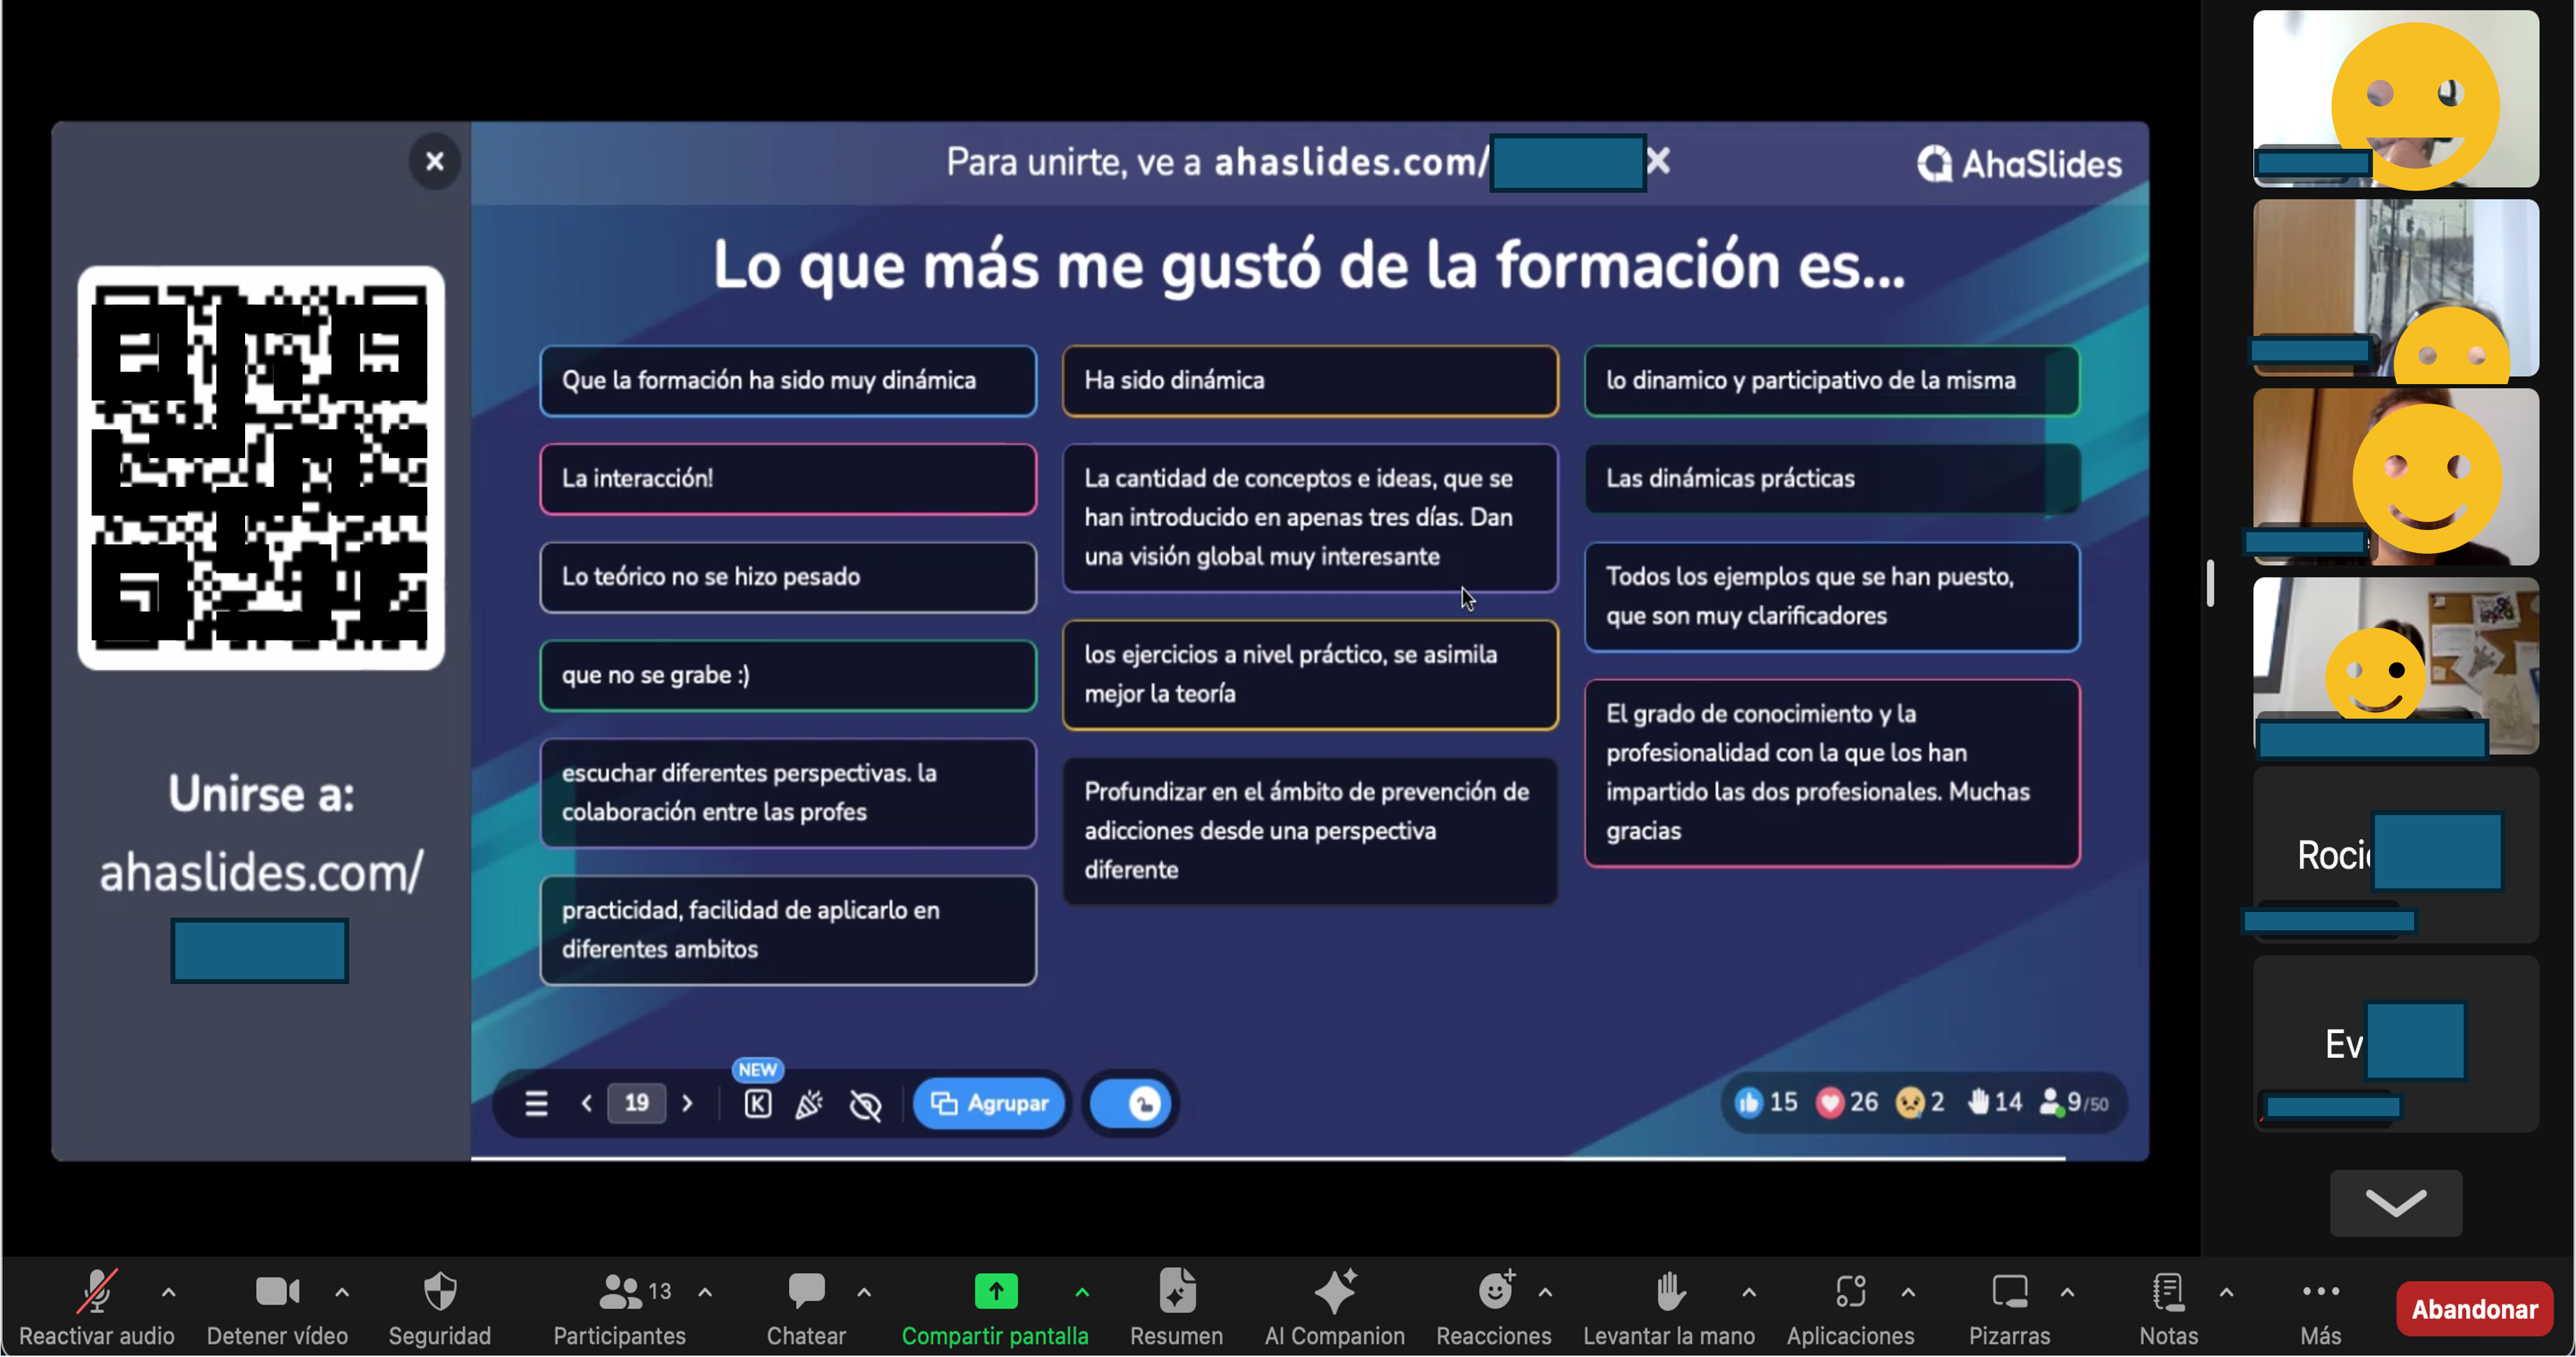The image size is (2576, 1357).
Task: Expand the arrow beside Reacciones
Action: [1545, 1292]
